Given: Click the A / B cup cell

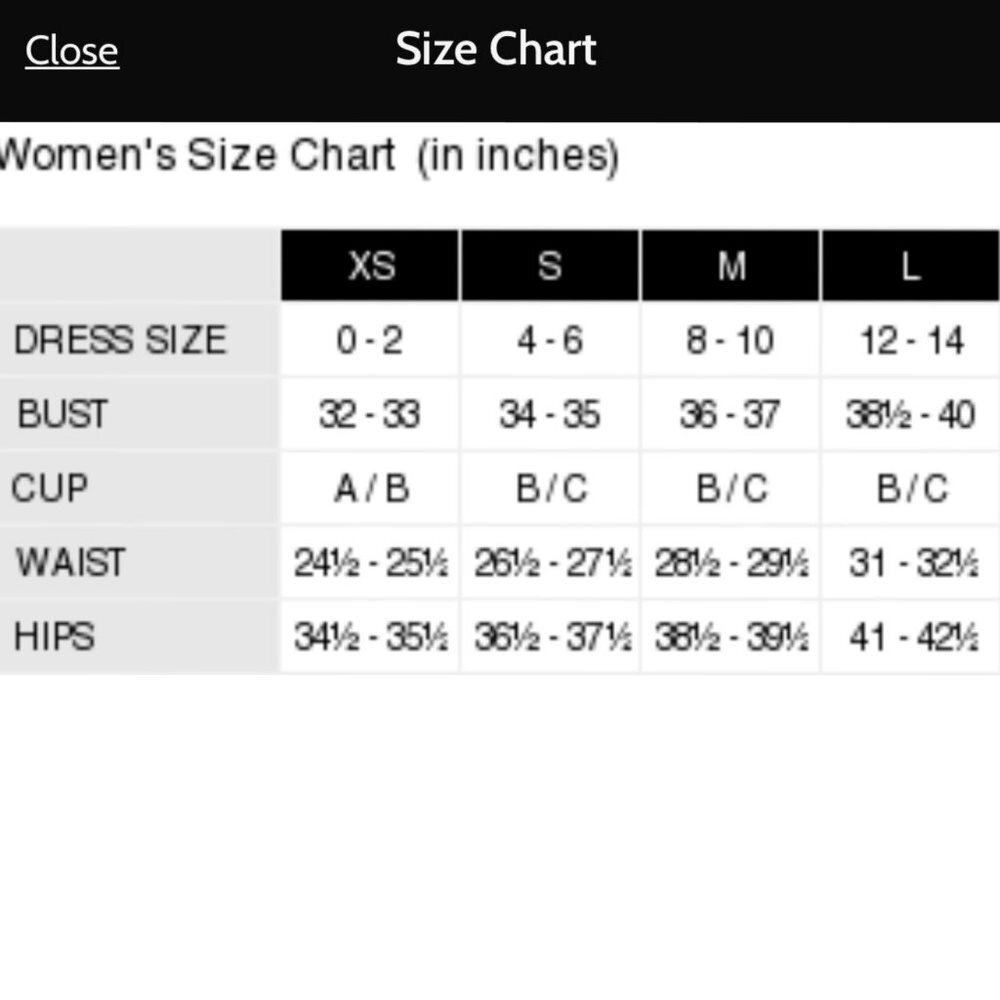Looking at the screenshot, I should pos(371,488).
